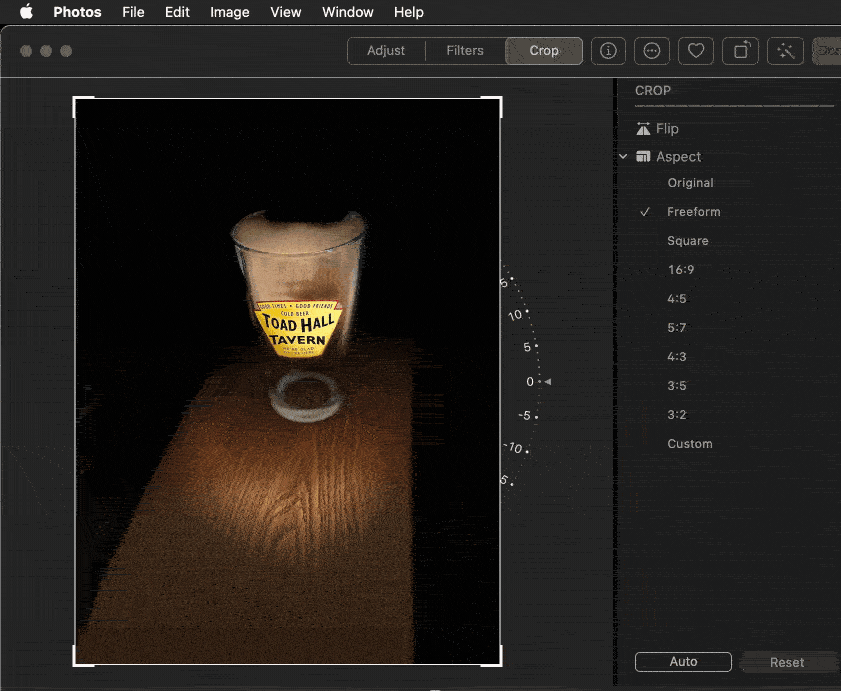Choose the Square aspect ratio
Viewport: 841px width, 691px height.
(688, 241)
